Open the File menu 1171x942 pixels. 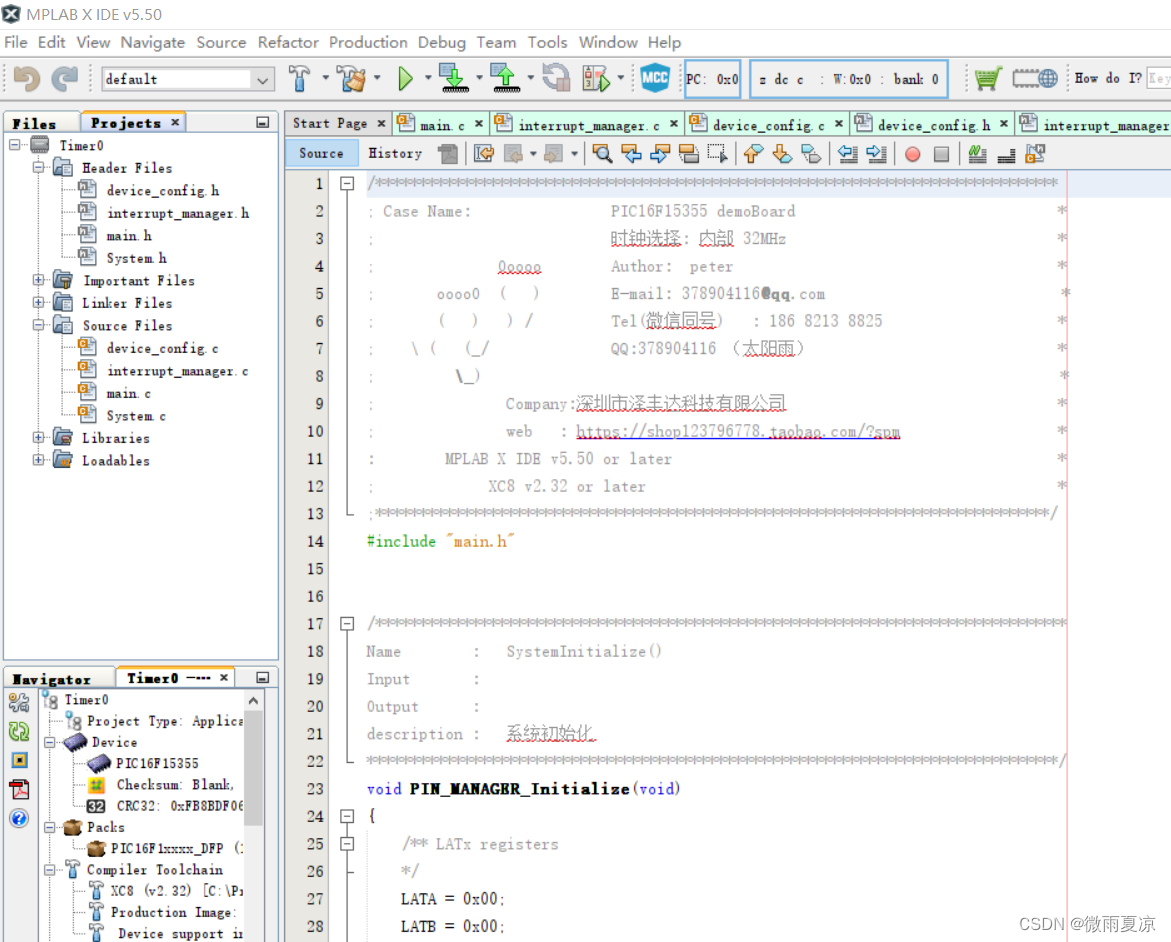pyautogui.click(x=16, y=43)
